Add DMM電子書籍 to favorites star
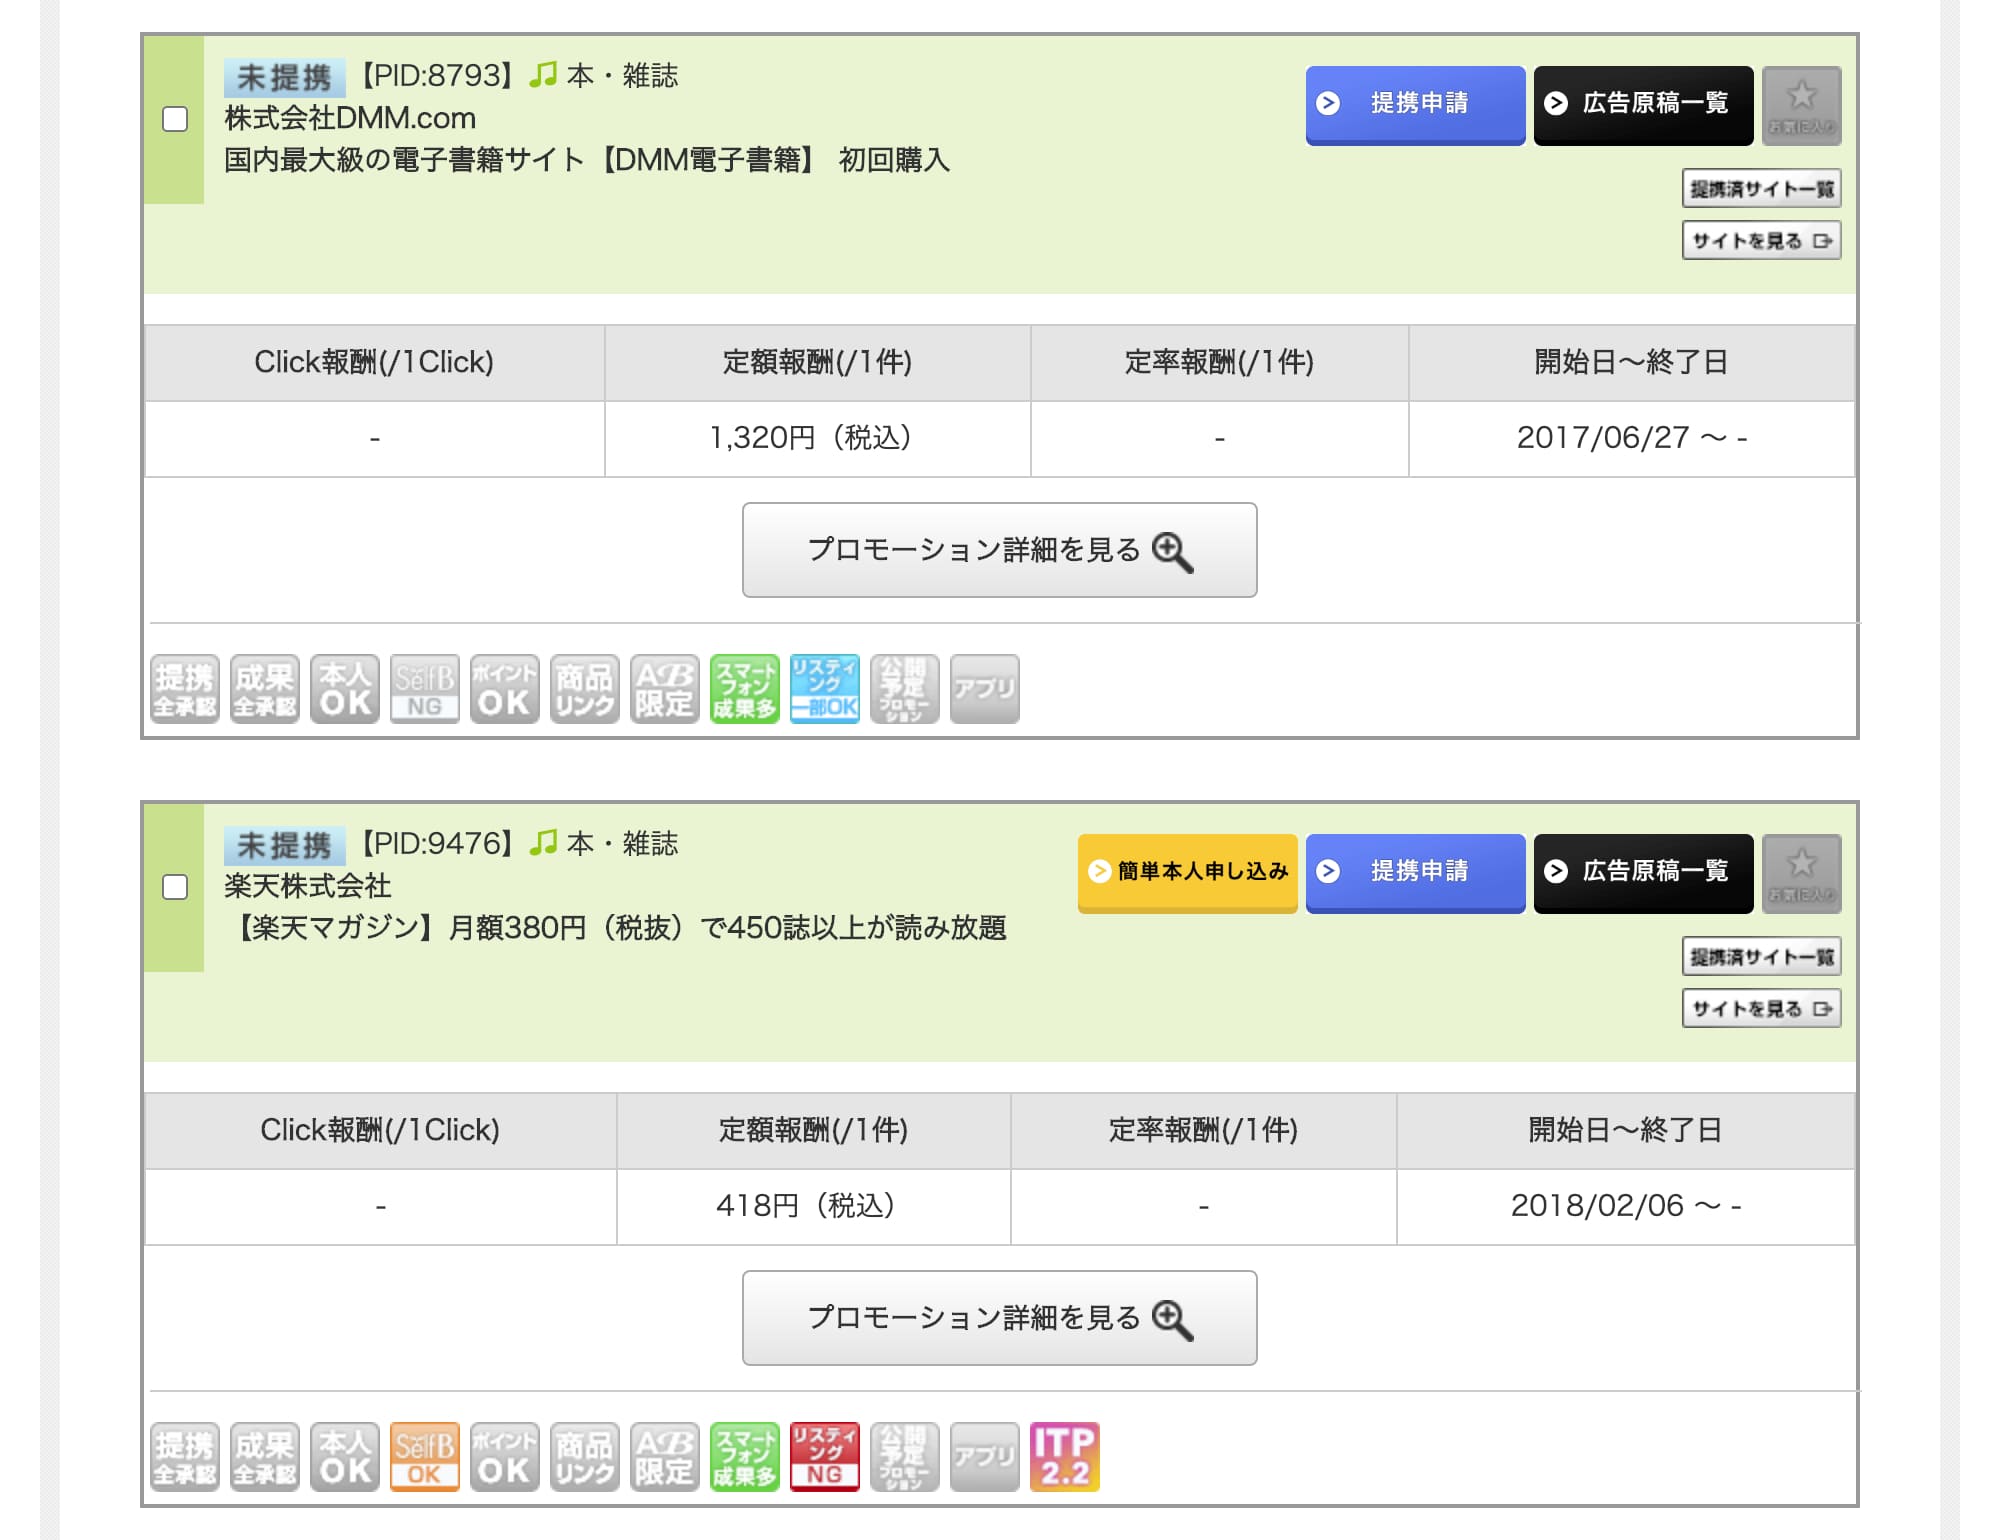 1801,105
